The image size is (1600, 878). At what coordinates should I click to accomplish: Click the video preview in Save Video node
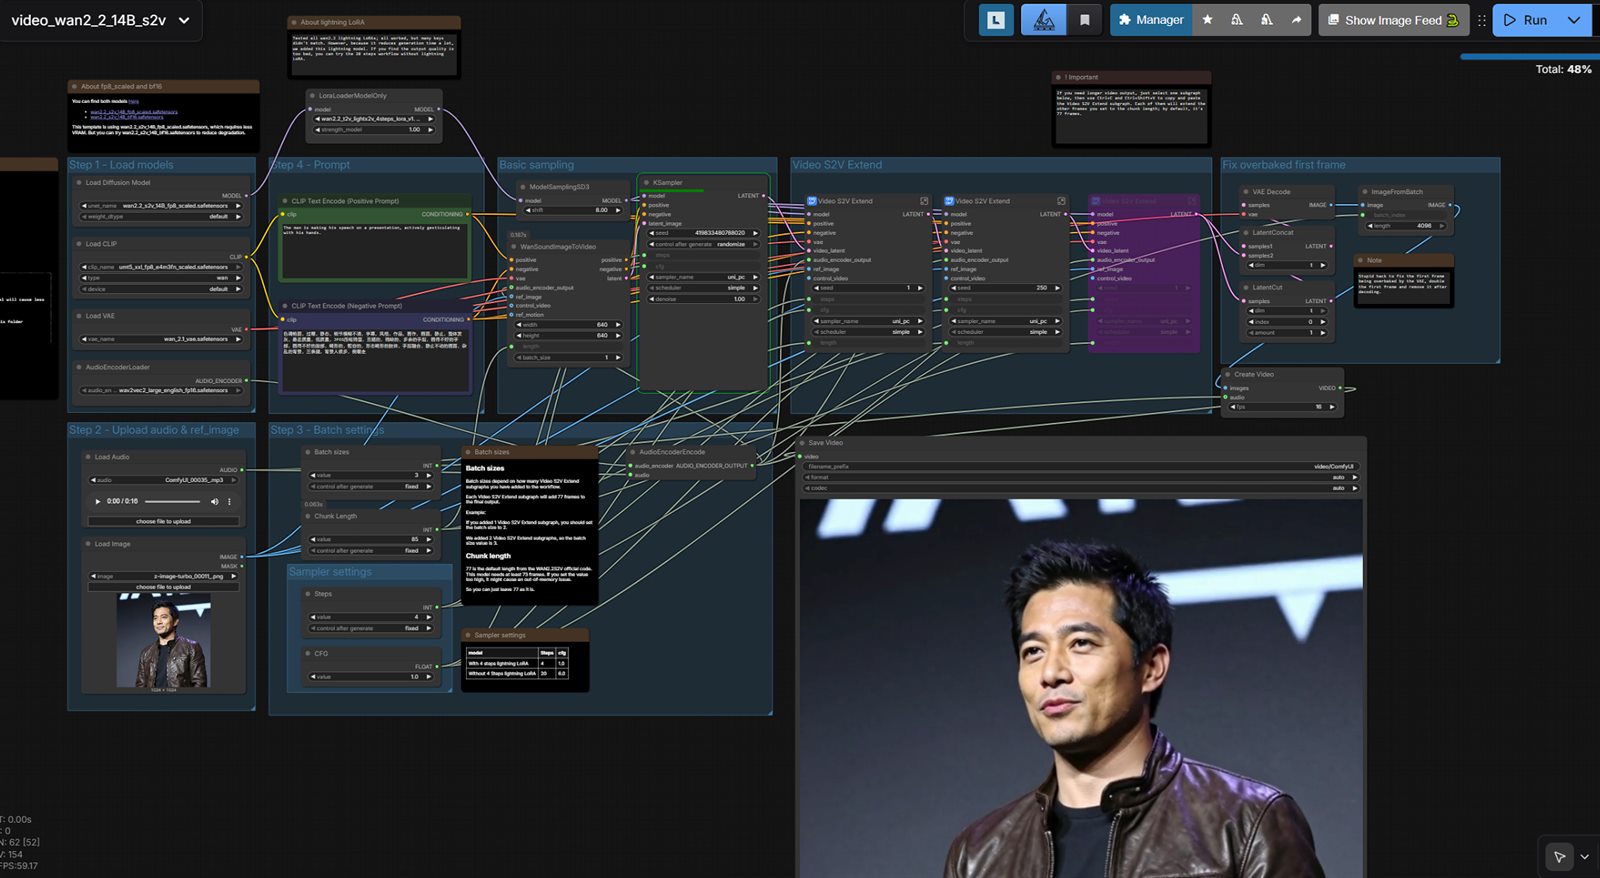pyautogui.click(x=1081, y=688)
